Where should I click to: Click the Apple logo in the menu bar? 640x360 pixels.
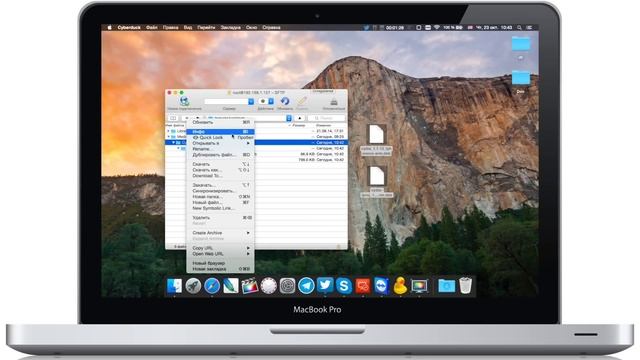pos(109,27)
